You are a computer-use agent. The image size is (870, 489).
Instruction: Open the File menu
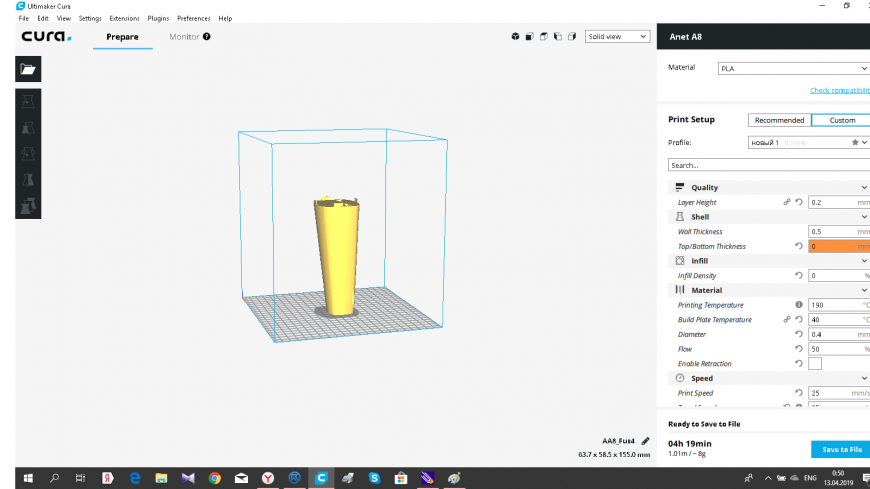[x=24, y=18]
